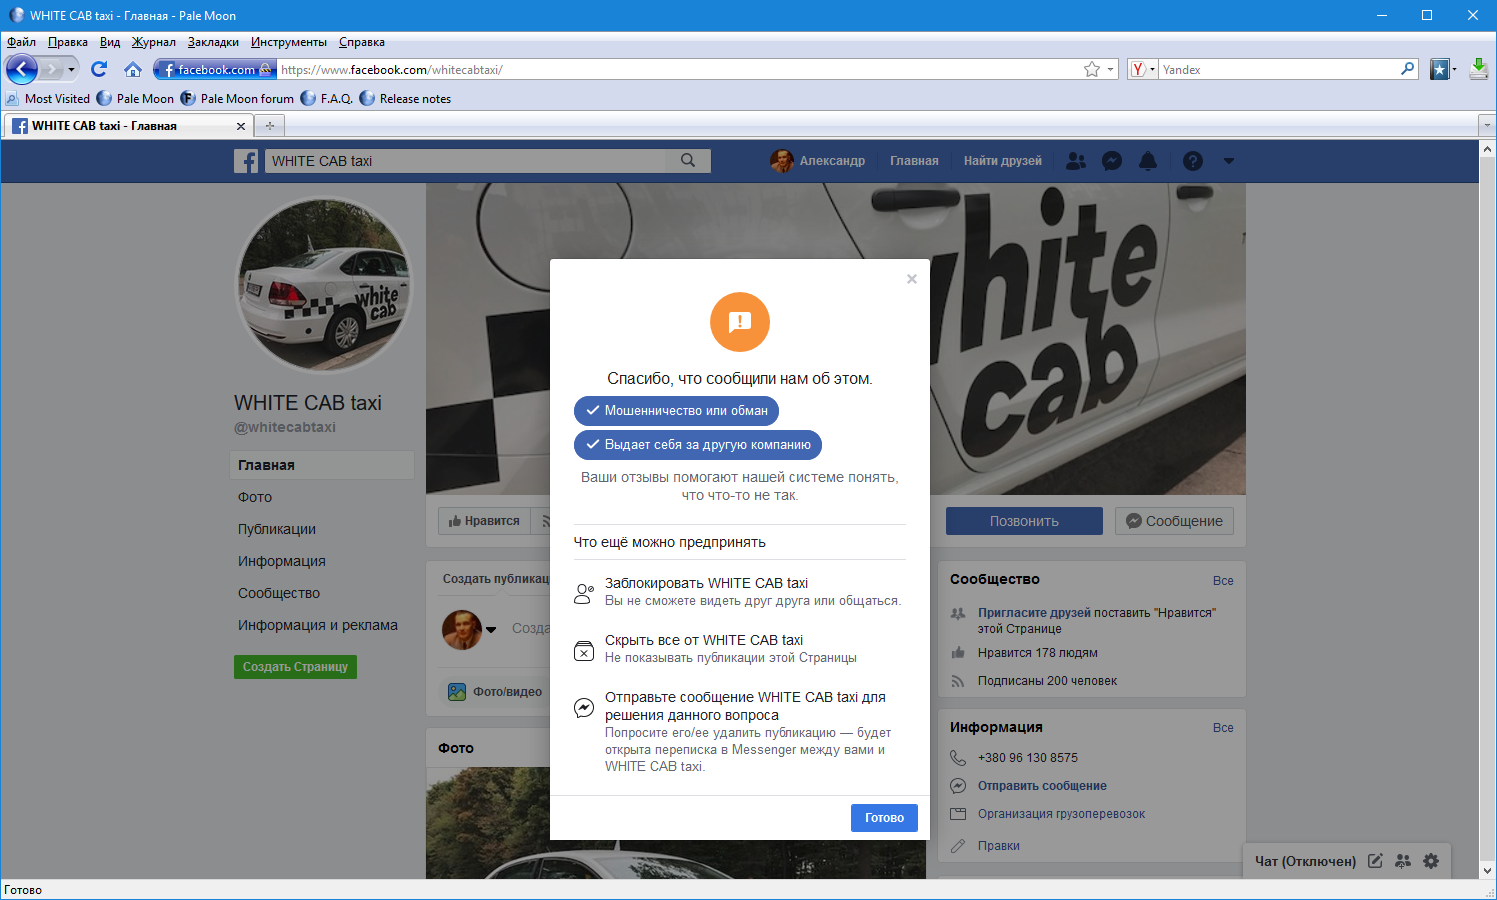Click WHITE CAB taxi profile picture
Image resolution: width=1497 pixels, height=900 pixels.
click(323, 285)
